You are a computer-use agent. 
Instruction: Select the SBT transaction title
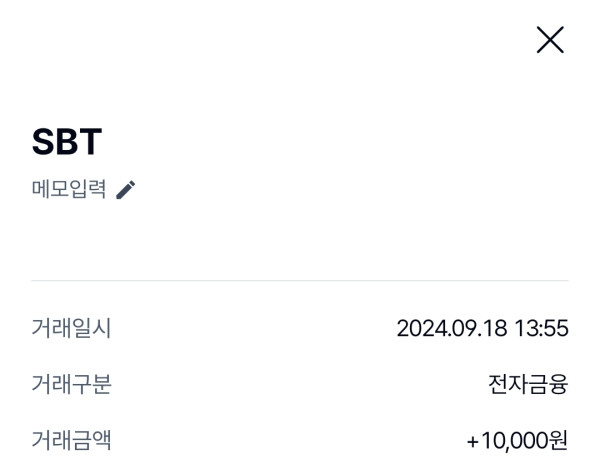coord(67,142)
